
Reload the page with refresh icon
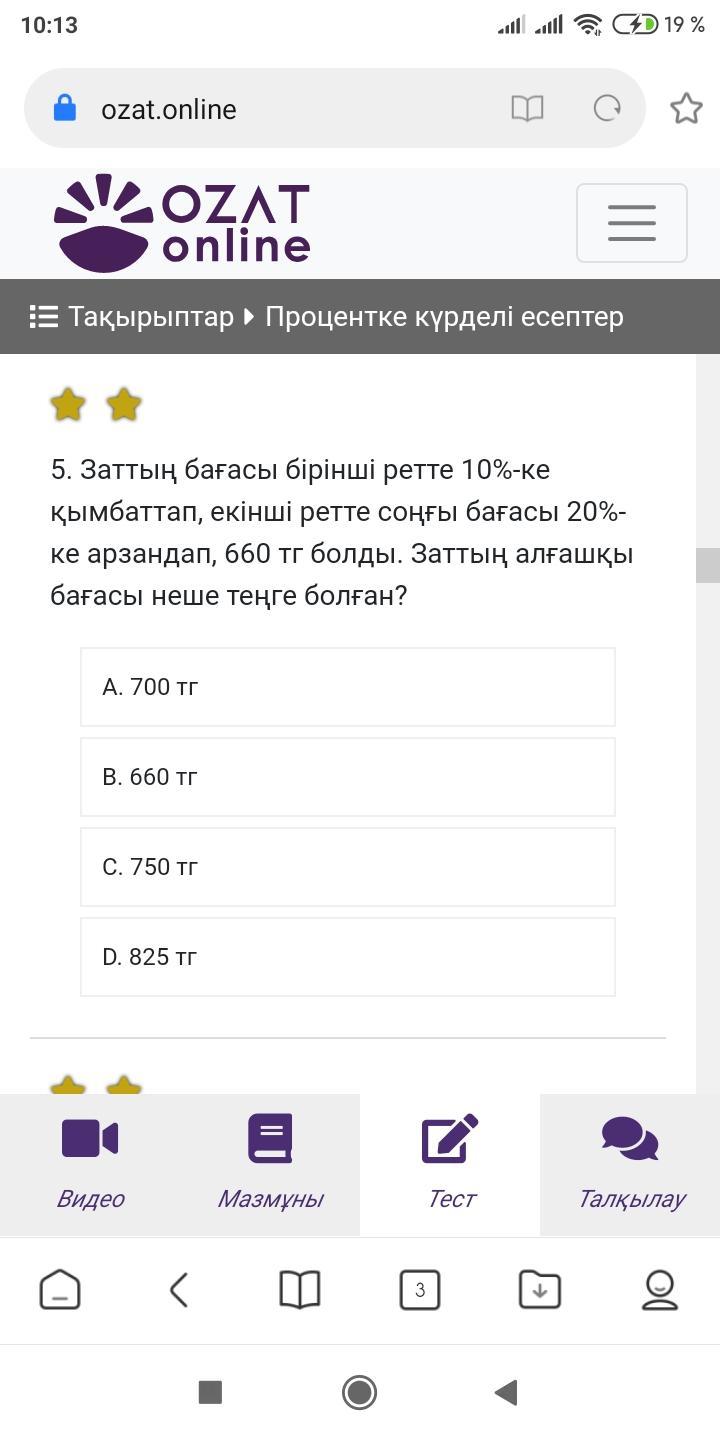click(x=607, y=108)
